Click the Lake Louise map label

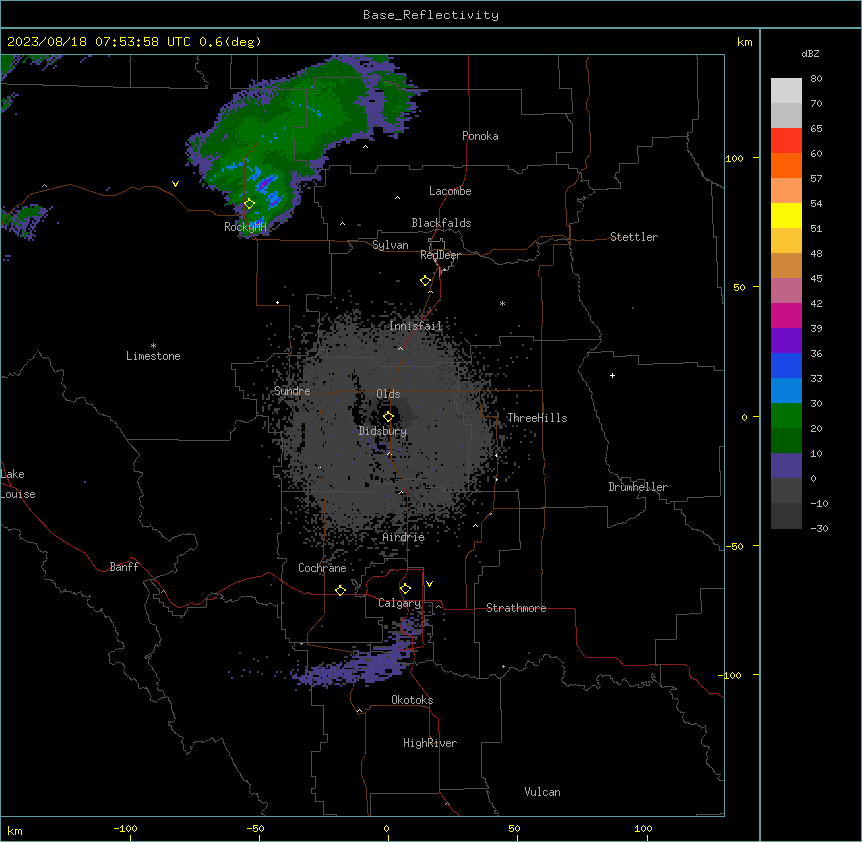pos(16,484)
